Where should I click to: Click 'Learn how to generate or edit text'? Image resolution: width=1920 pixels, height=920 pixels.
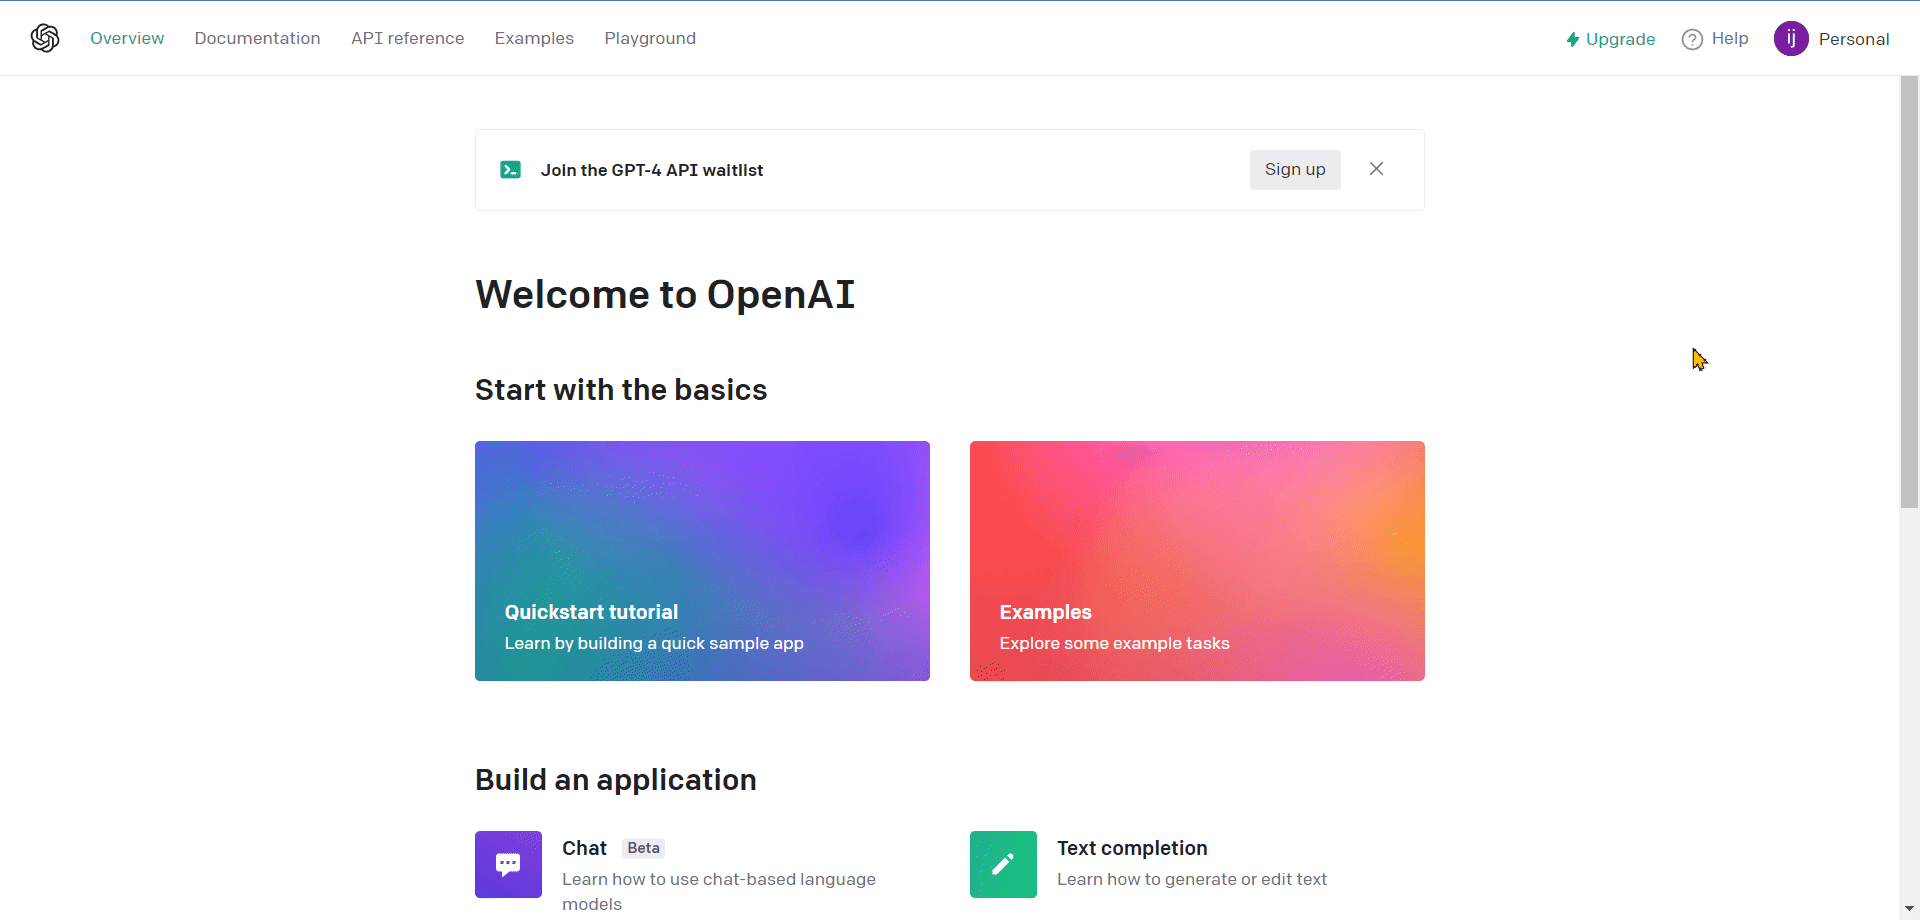pyautogui.click(x=1192, y=879)
